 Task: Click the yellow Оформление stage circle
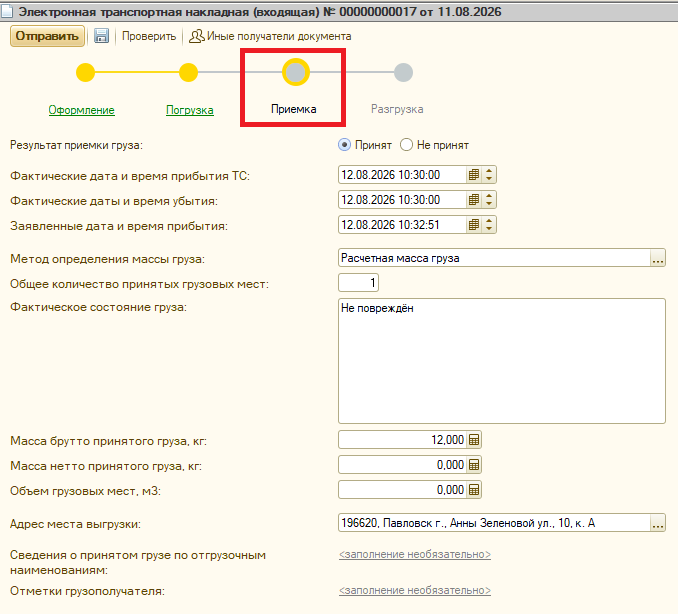tap(85, 72)
